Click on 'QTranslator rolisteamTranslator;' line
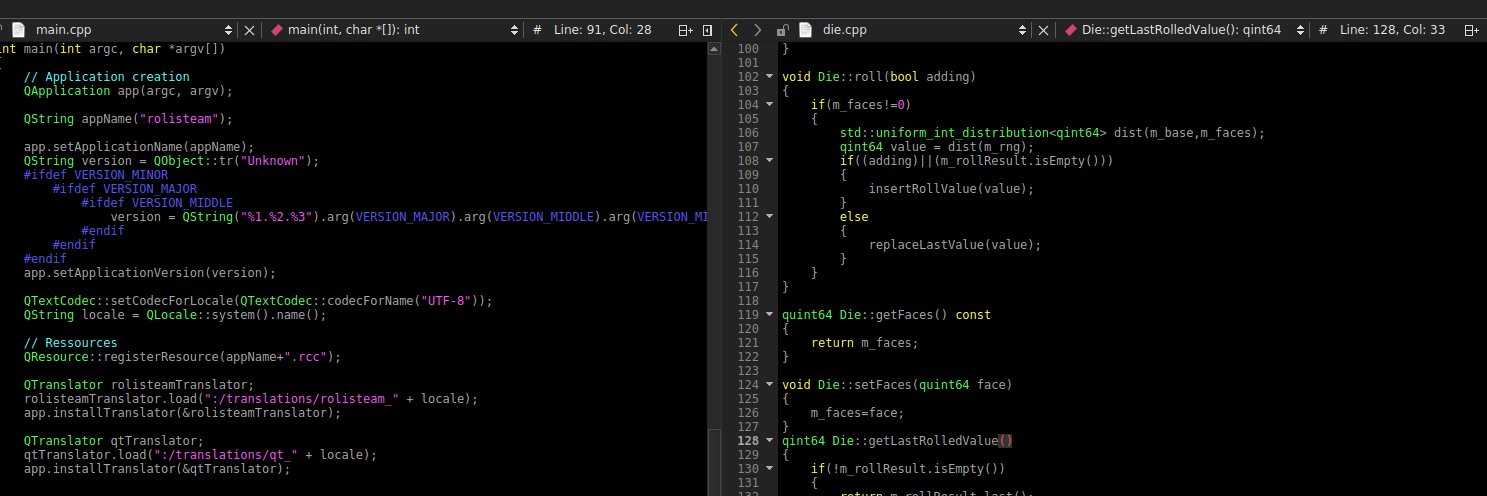Viewport: 1487px width, 496px height. tap(139, 385)
